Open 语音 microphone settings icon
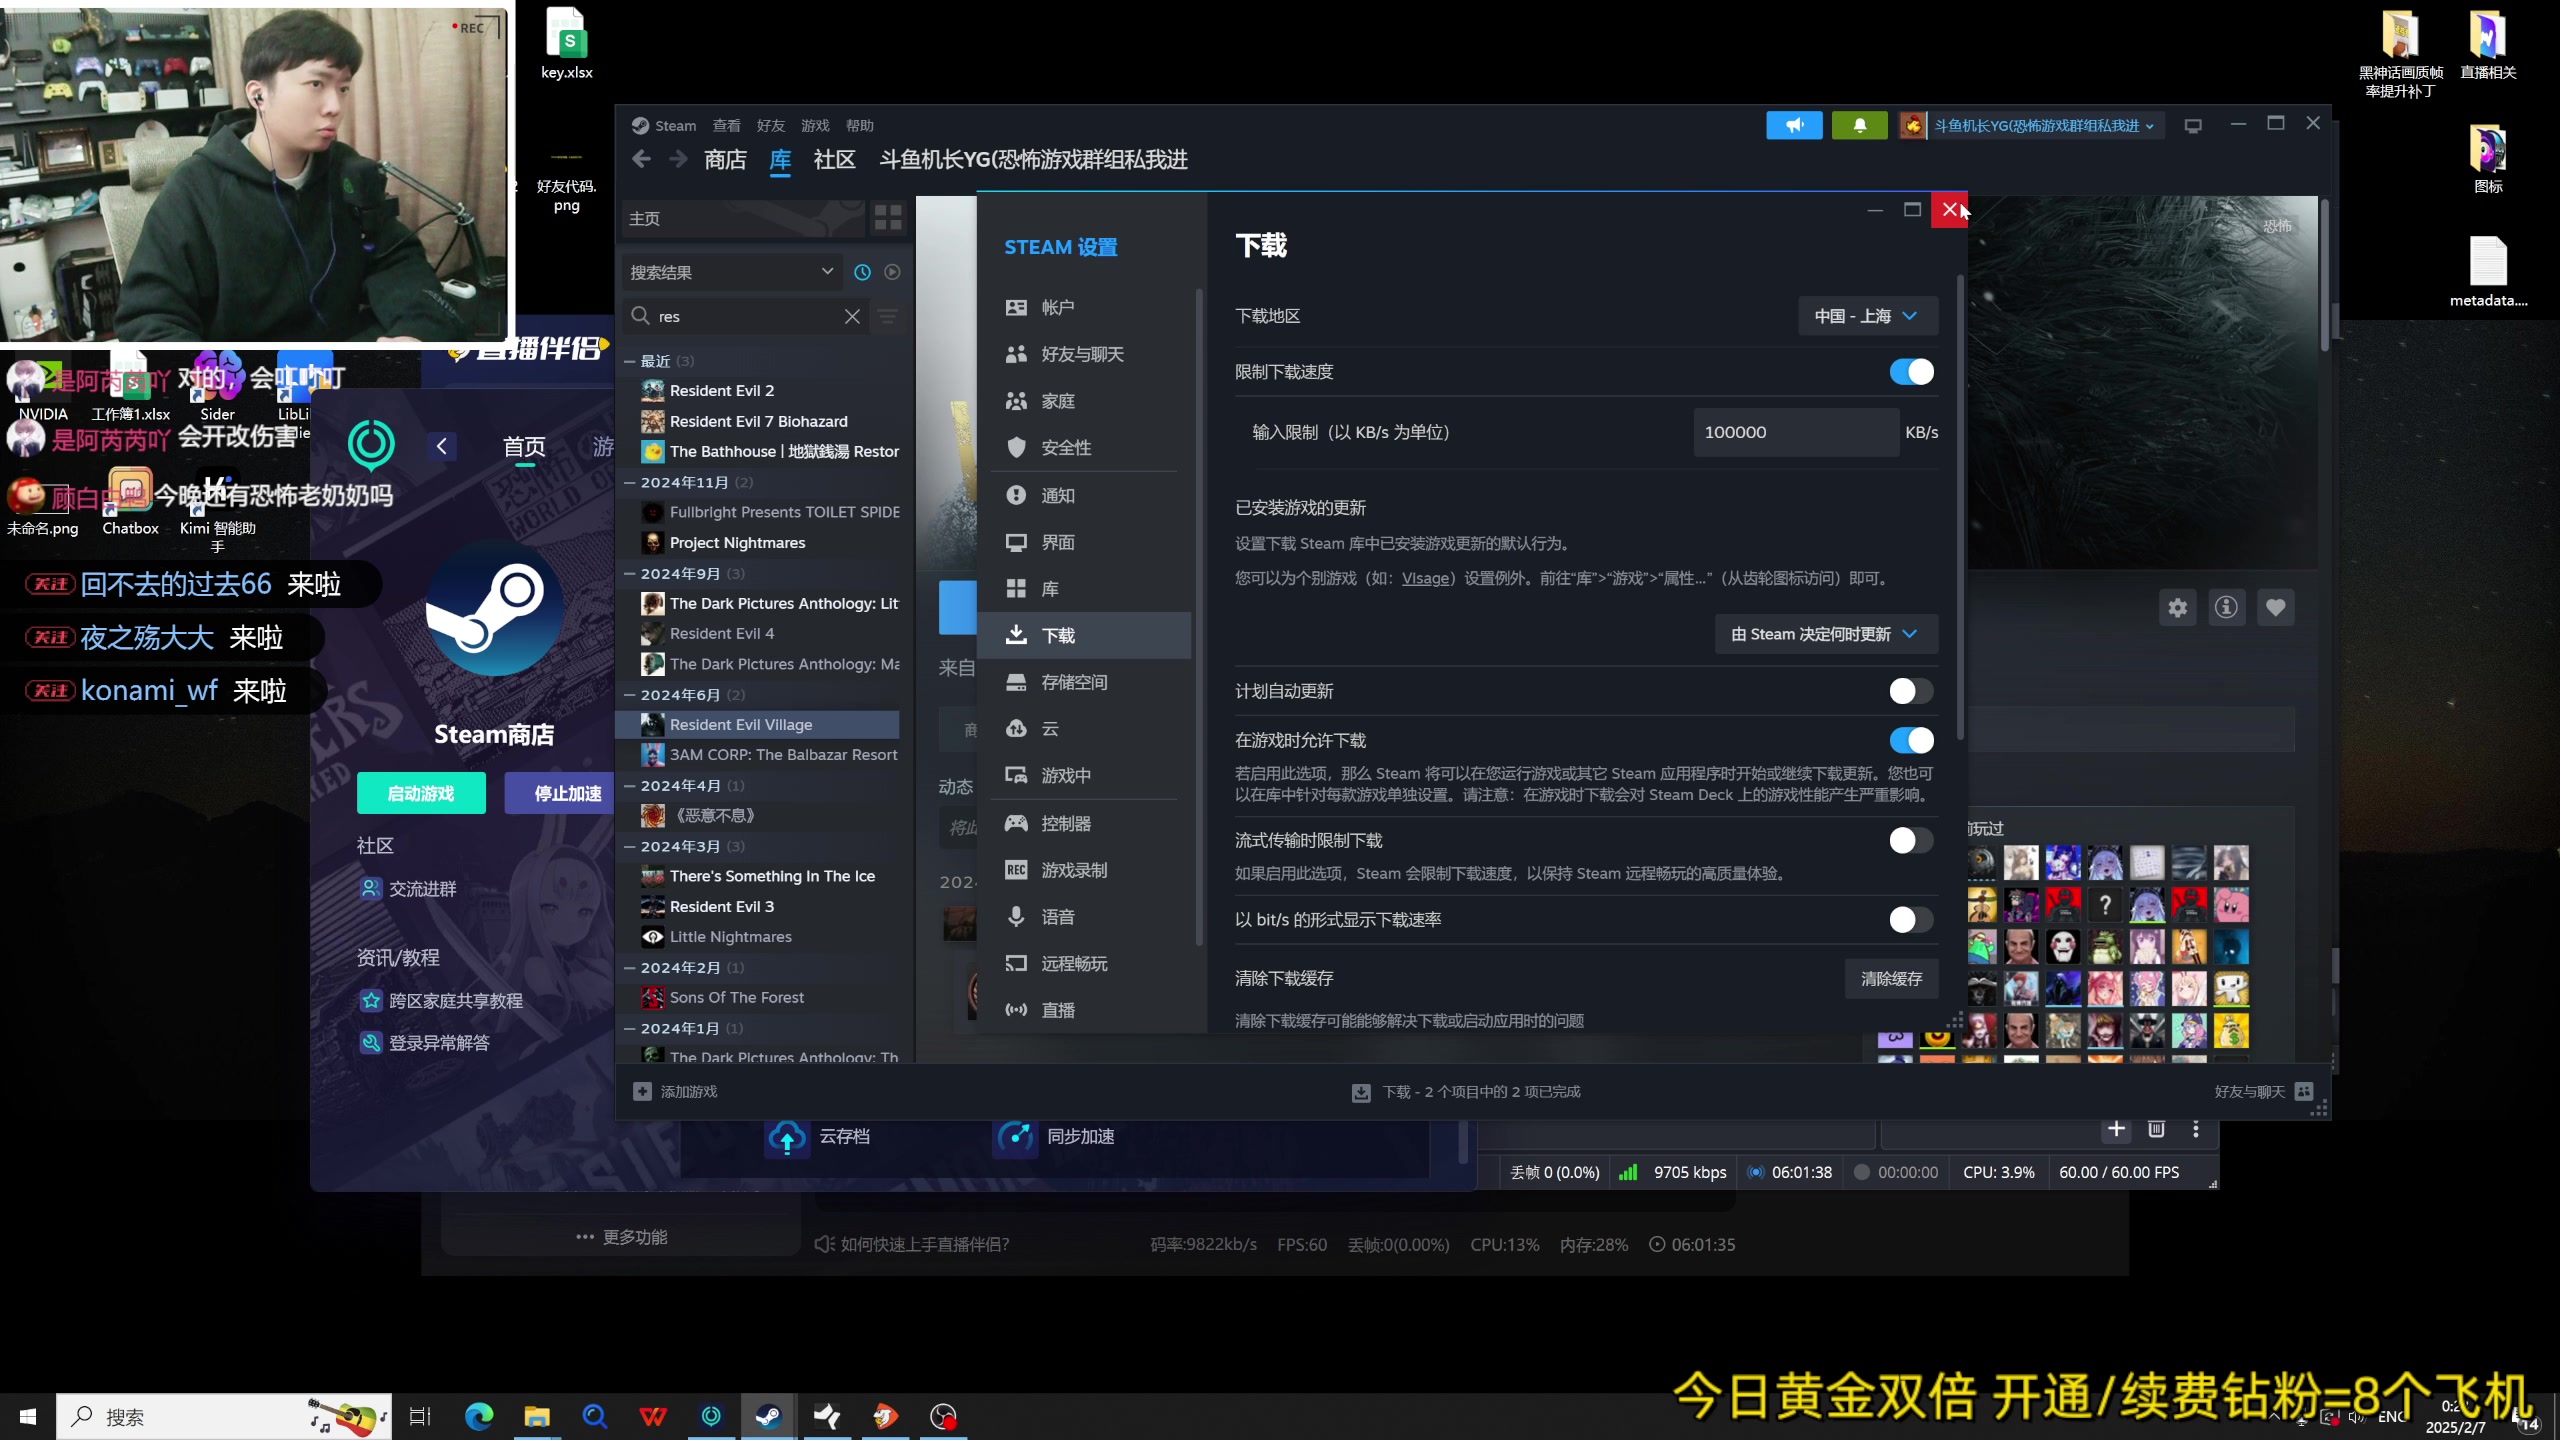Viewport: 2560px width, 1440px height. coord(1016,916)
